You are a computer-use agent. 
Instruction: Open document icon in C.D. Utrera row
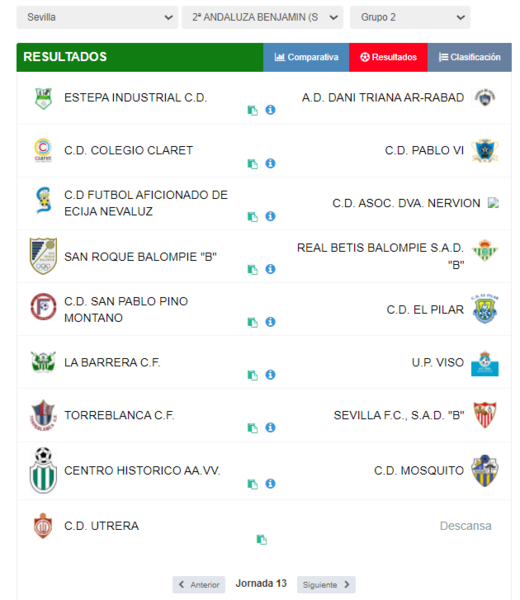(x=261, y=540)
